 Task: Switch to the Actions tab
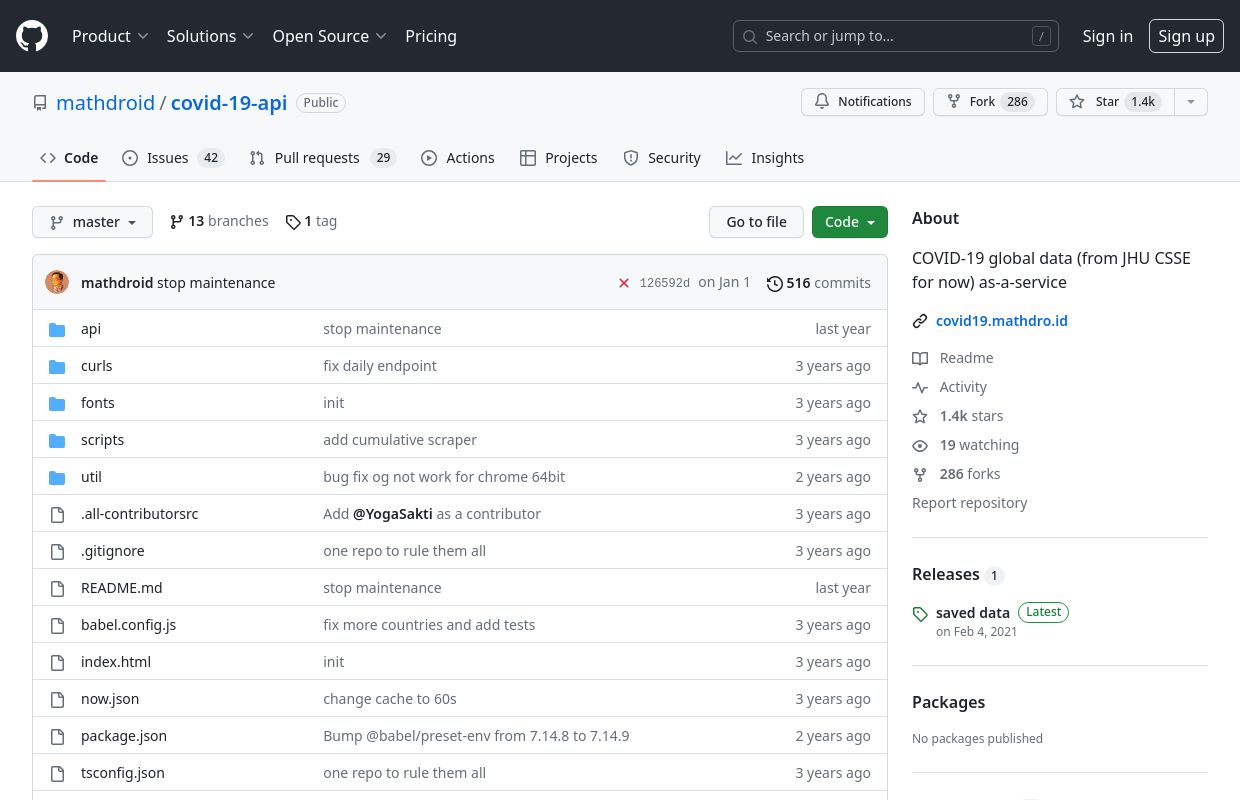pyautogui.click(x=458, y=158)
